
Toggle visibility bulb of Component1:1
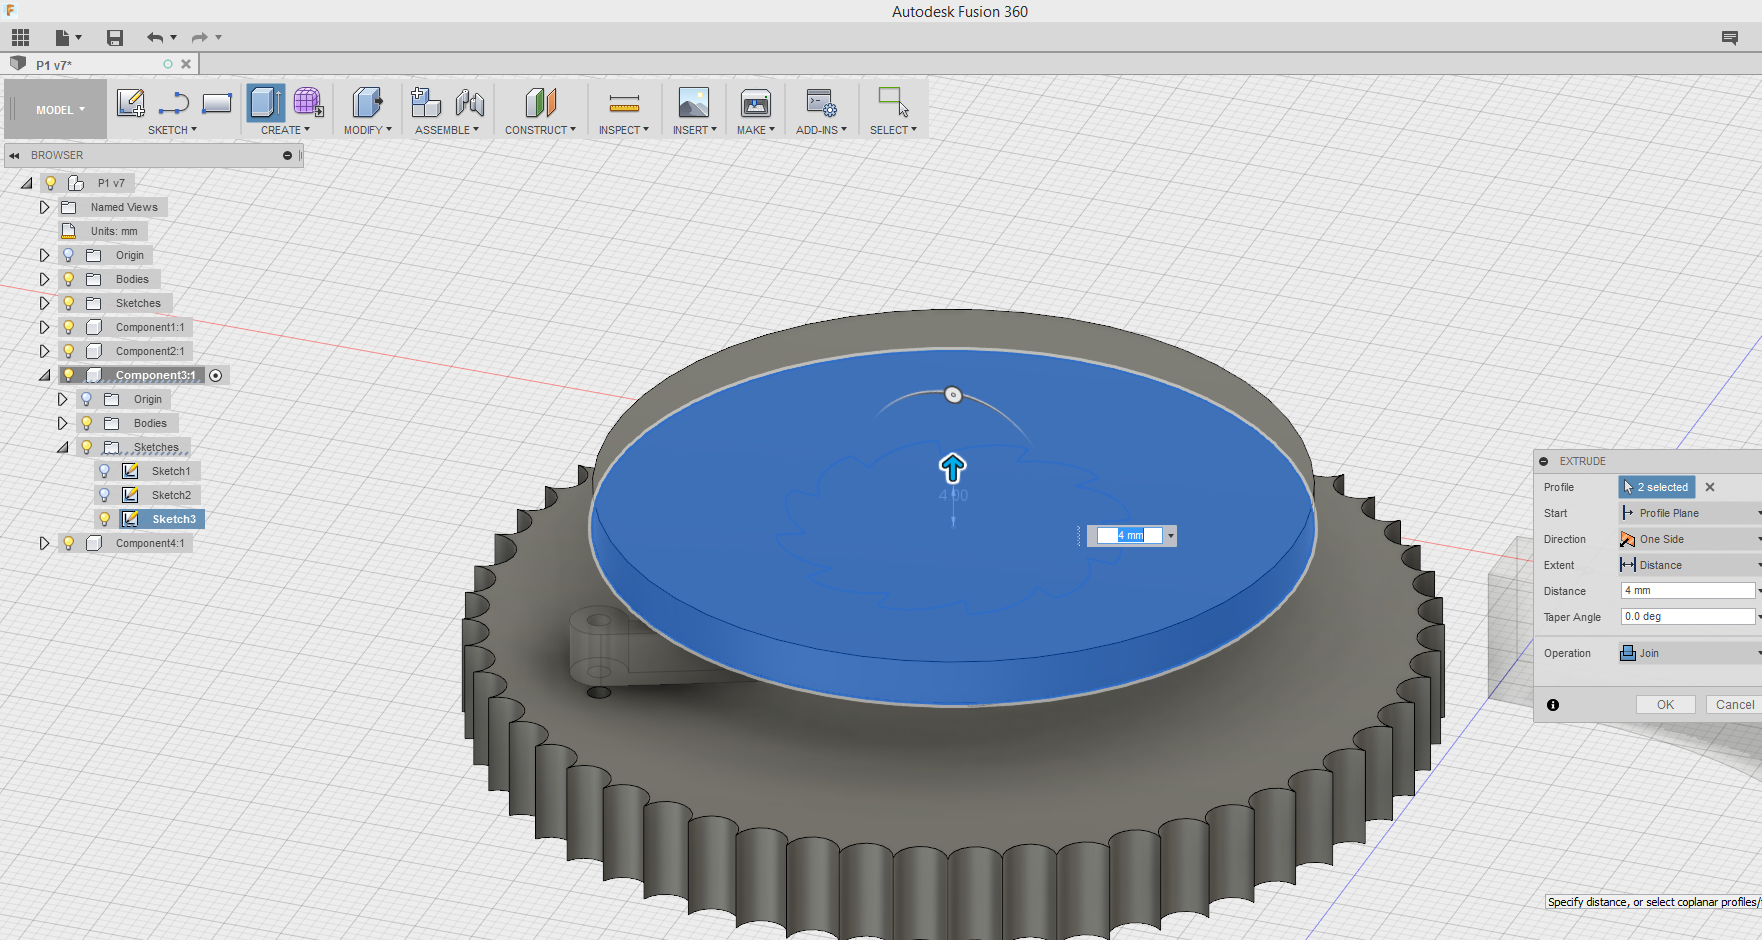(x=68, y=327)
